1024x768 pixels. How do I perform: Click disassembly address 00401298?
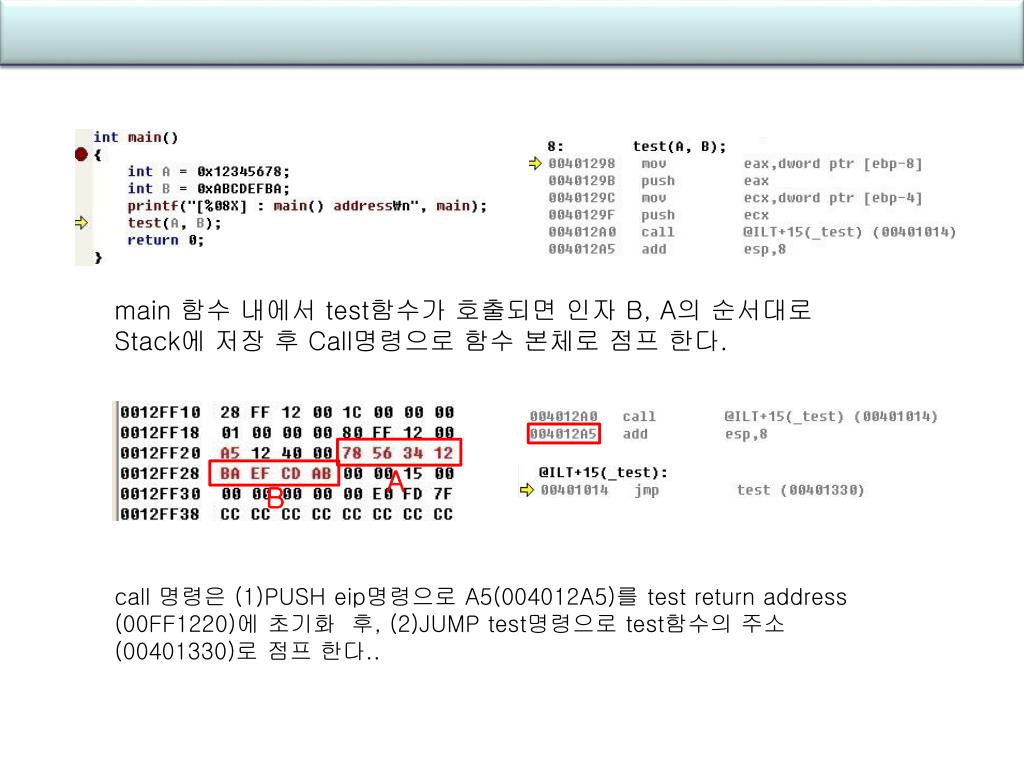(581, 164)
